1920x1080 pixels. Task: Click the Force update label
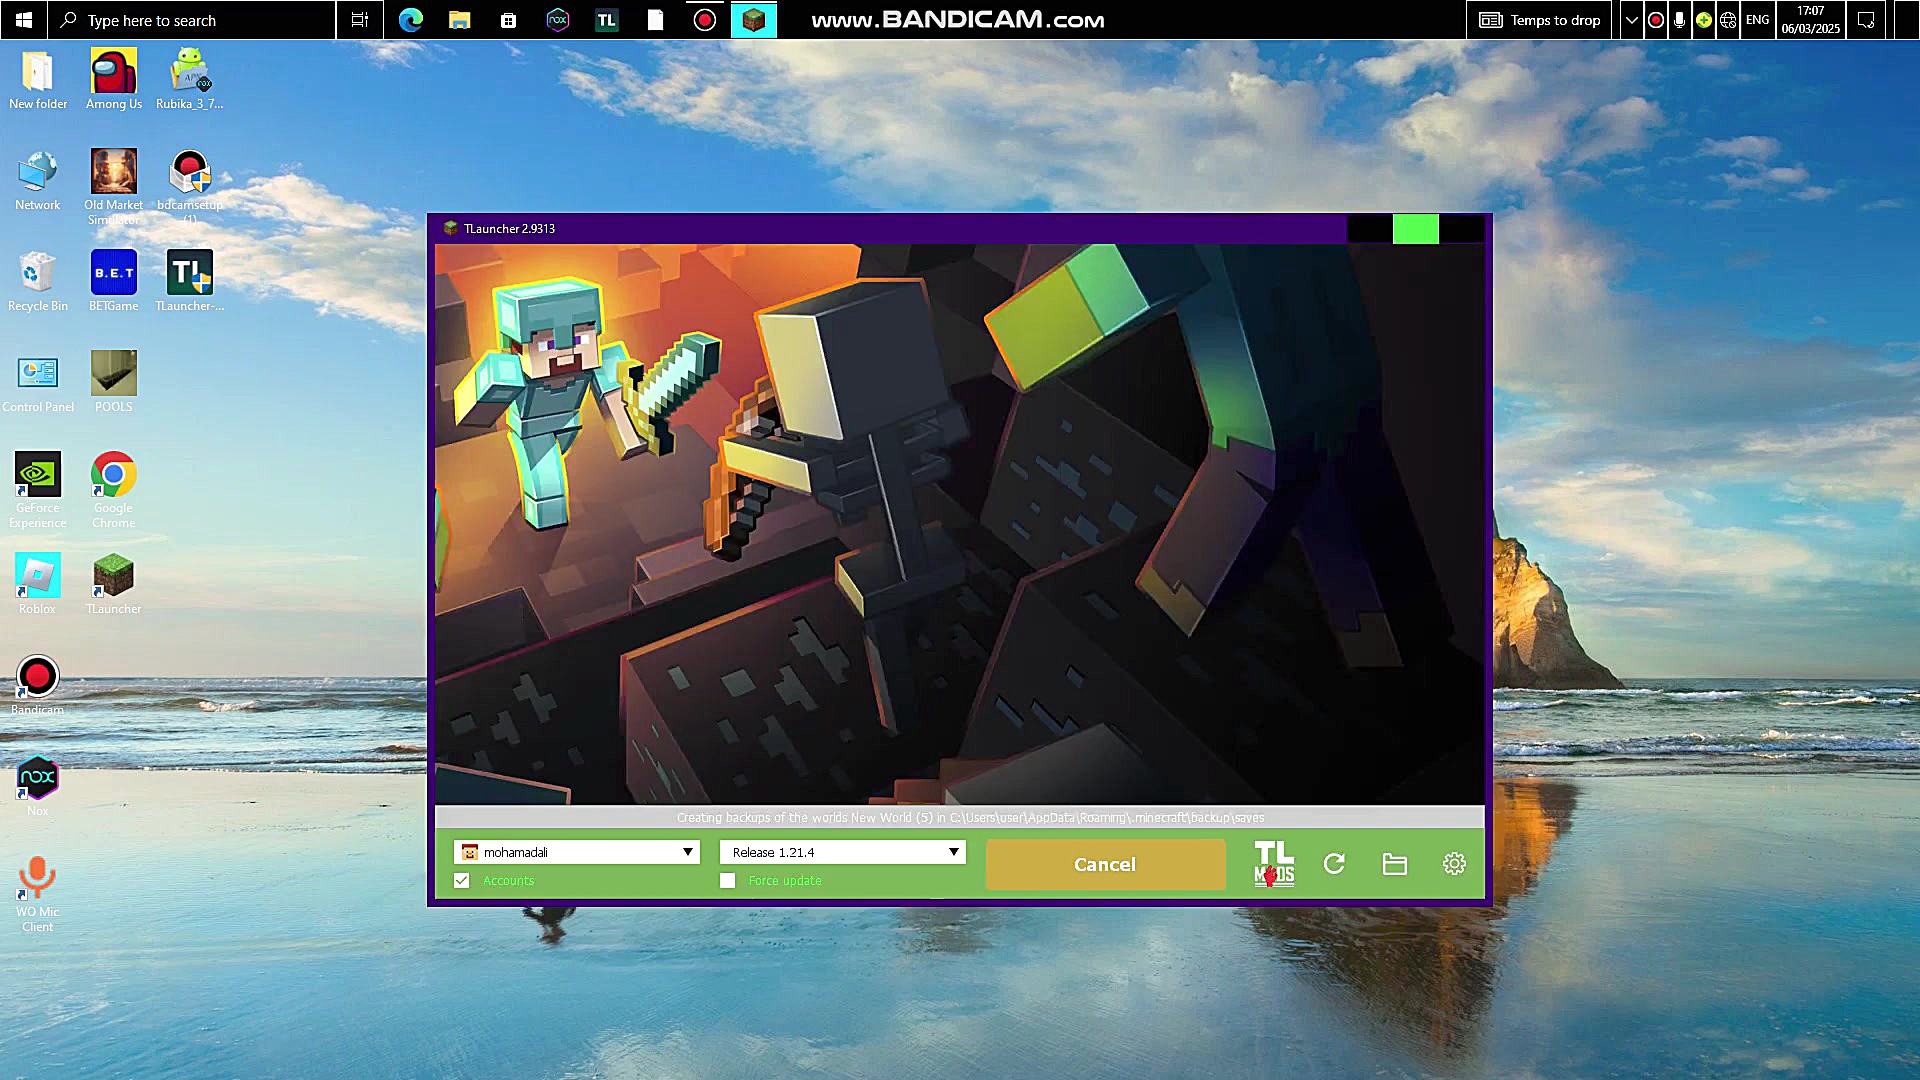click(x=784, y=881)
